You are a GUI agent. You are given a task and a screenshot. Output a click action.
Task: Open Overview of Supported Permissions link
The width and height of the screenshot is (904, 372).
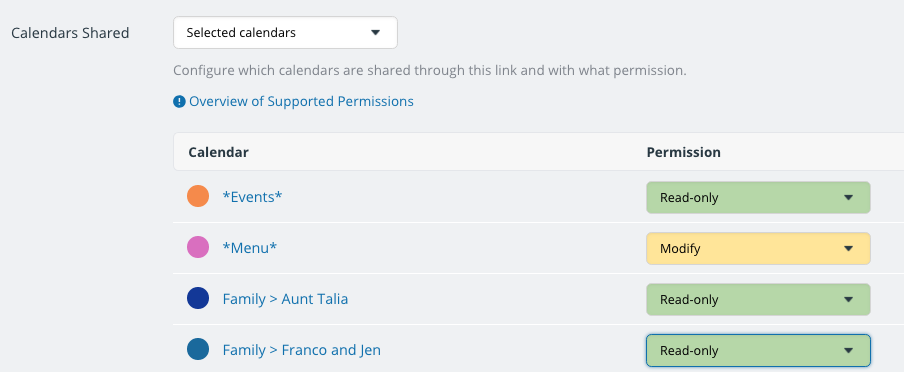(301, 102)
